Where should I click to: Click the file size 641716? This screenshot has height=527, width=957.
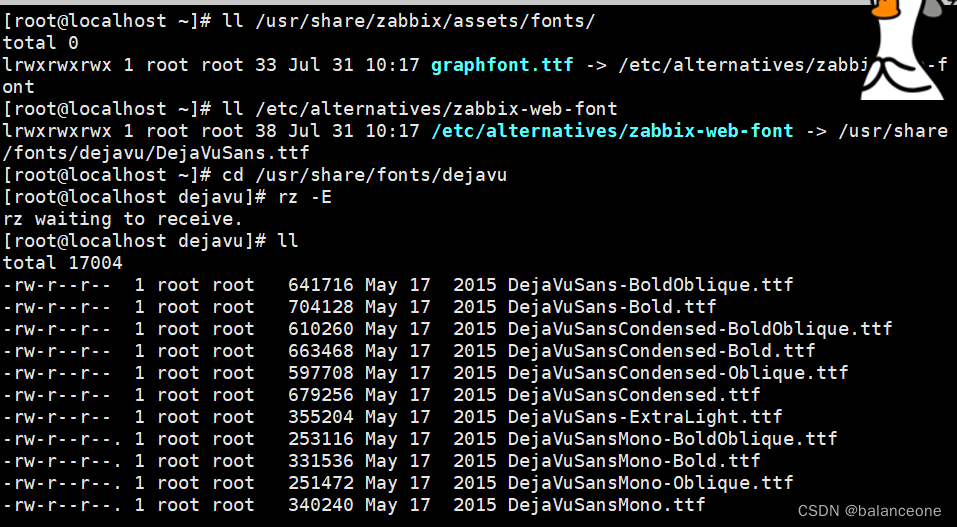click(x=321, y=285)
